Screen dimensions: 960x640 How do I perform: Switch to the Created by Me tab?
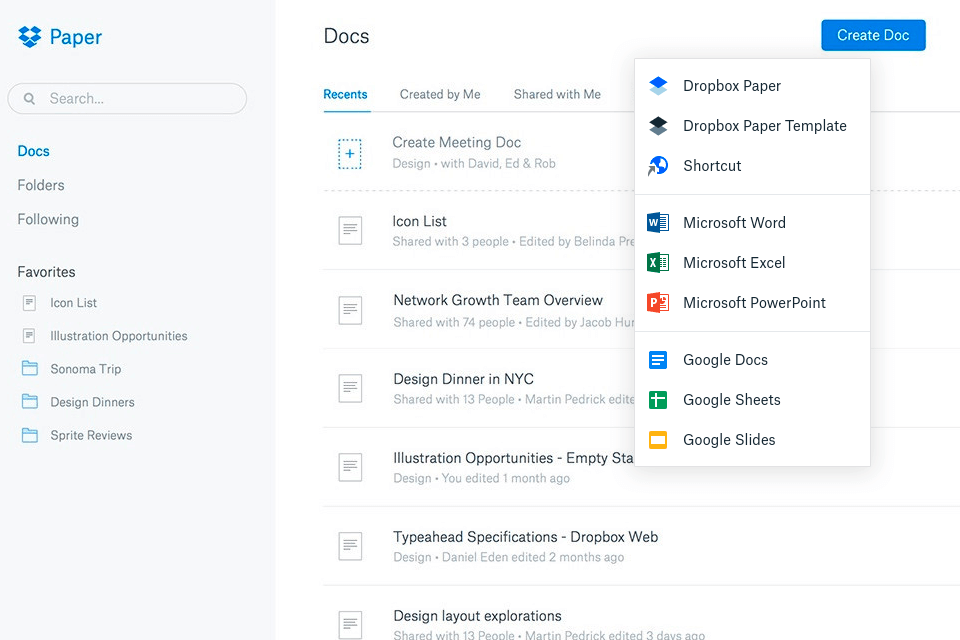(x=440, y=94)
